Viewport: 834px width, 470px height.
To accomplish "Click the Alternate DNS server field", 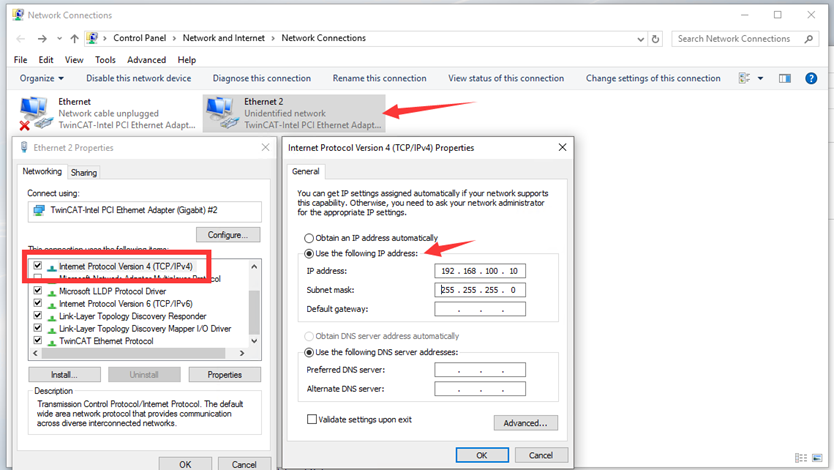I will [480, 389].
